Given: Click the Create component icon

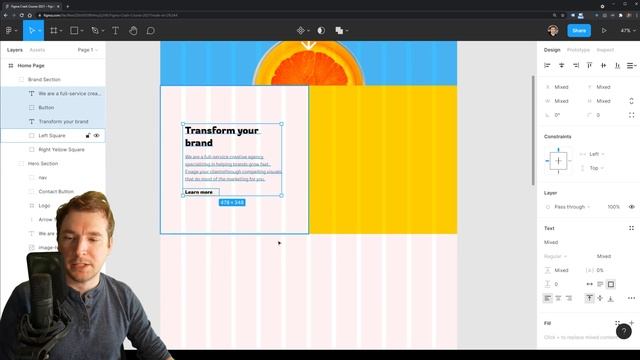Looking at the screenshot, I should 301,31.
